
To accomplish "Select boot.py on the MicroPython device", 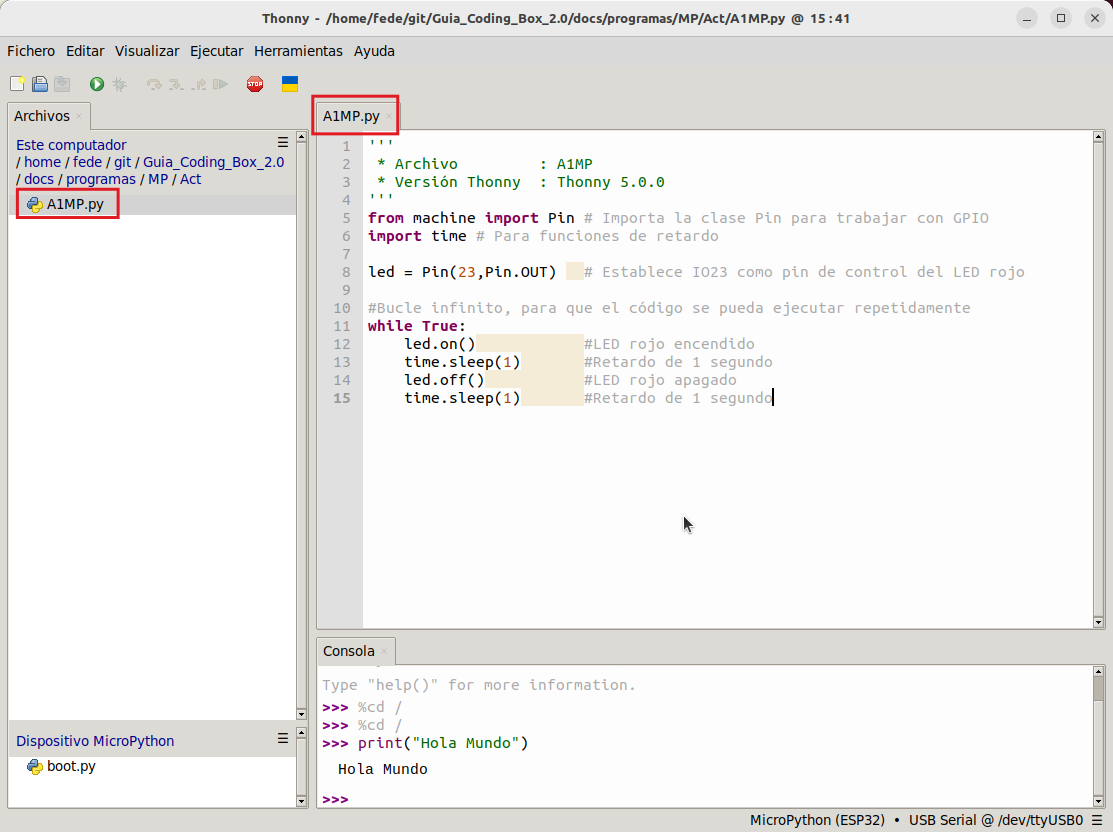I will (71, 767).
